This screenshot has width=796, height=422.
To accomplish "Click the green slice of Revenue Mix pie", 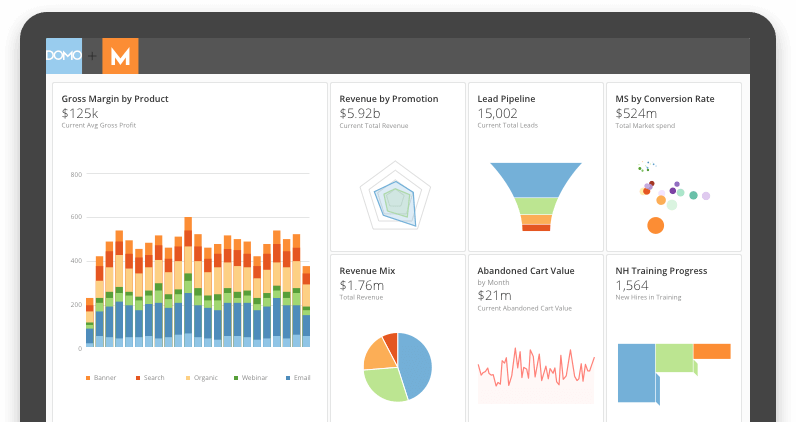I will click(x=384, y=384).
